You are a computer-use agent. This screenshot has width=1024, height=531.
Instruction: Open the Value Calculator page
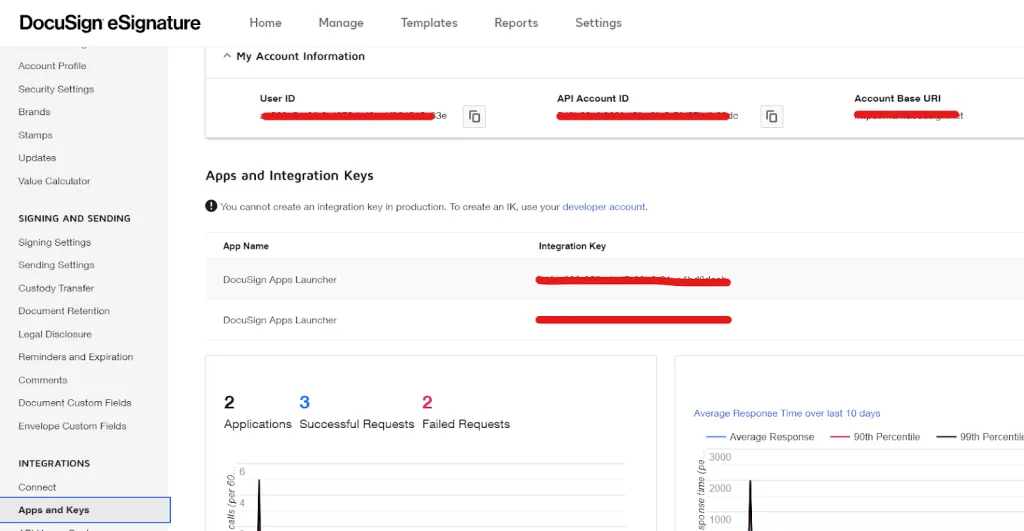tap(54, 181)
